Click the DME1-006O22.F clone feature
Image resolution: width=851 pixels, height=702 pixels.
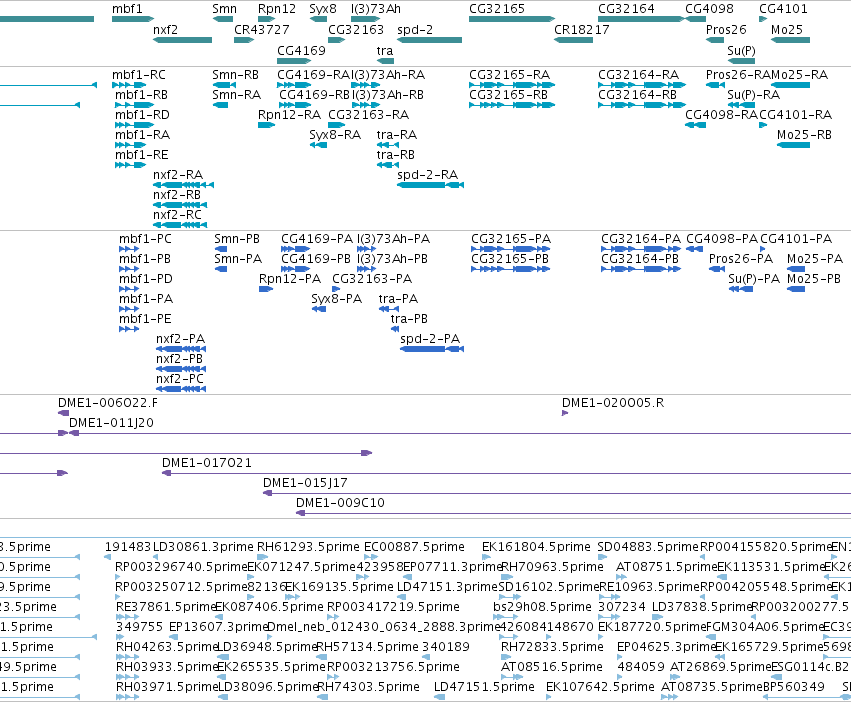click(x=63, y=413)
